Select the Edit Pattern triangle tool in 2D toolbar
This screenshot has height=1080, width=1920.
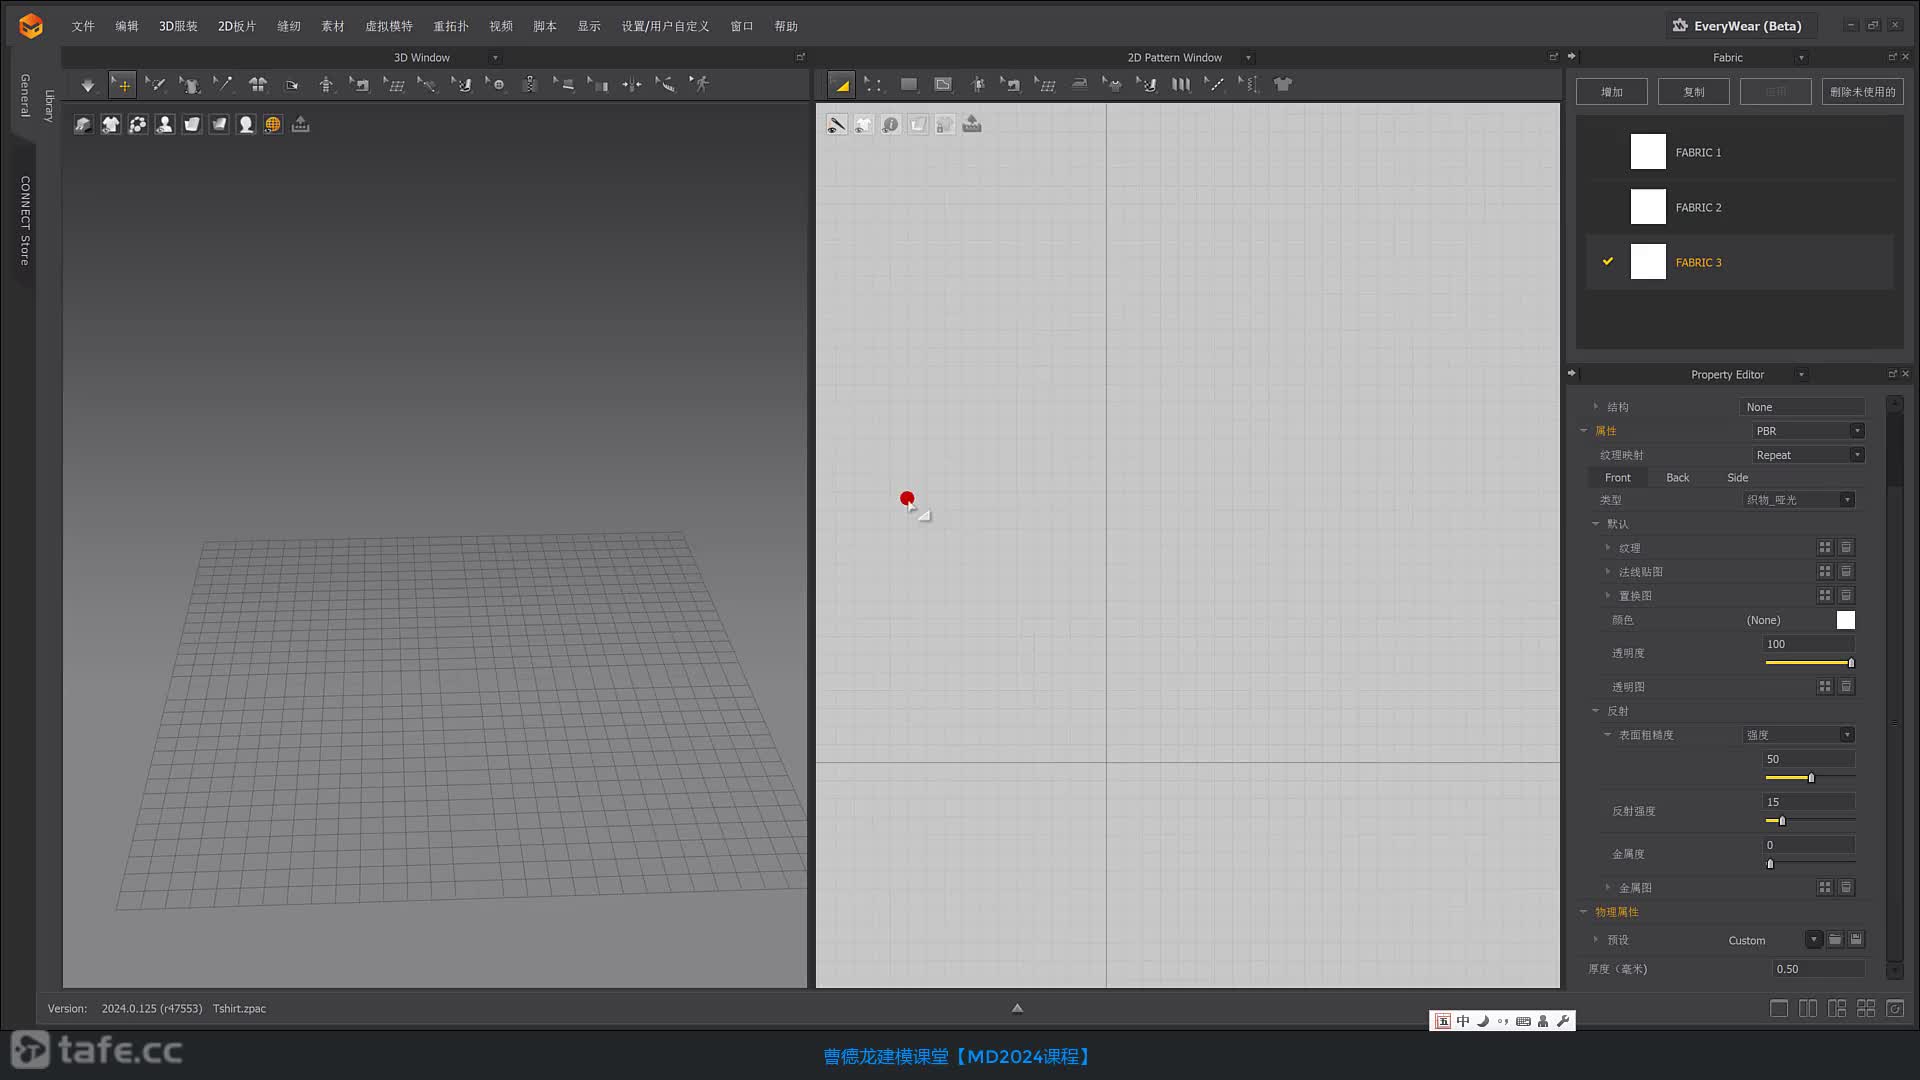click(842, 85)
